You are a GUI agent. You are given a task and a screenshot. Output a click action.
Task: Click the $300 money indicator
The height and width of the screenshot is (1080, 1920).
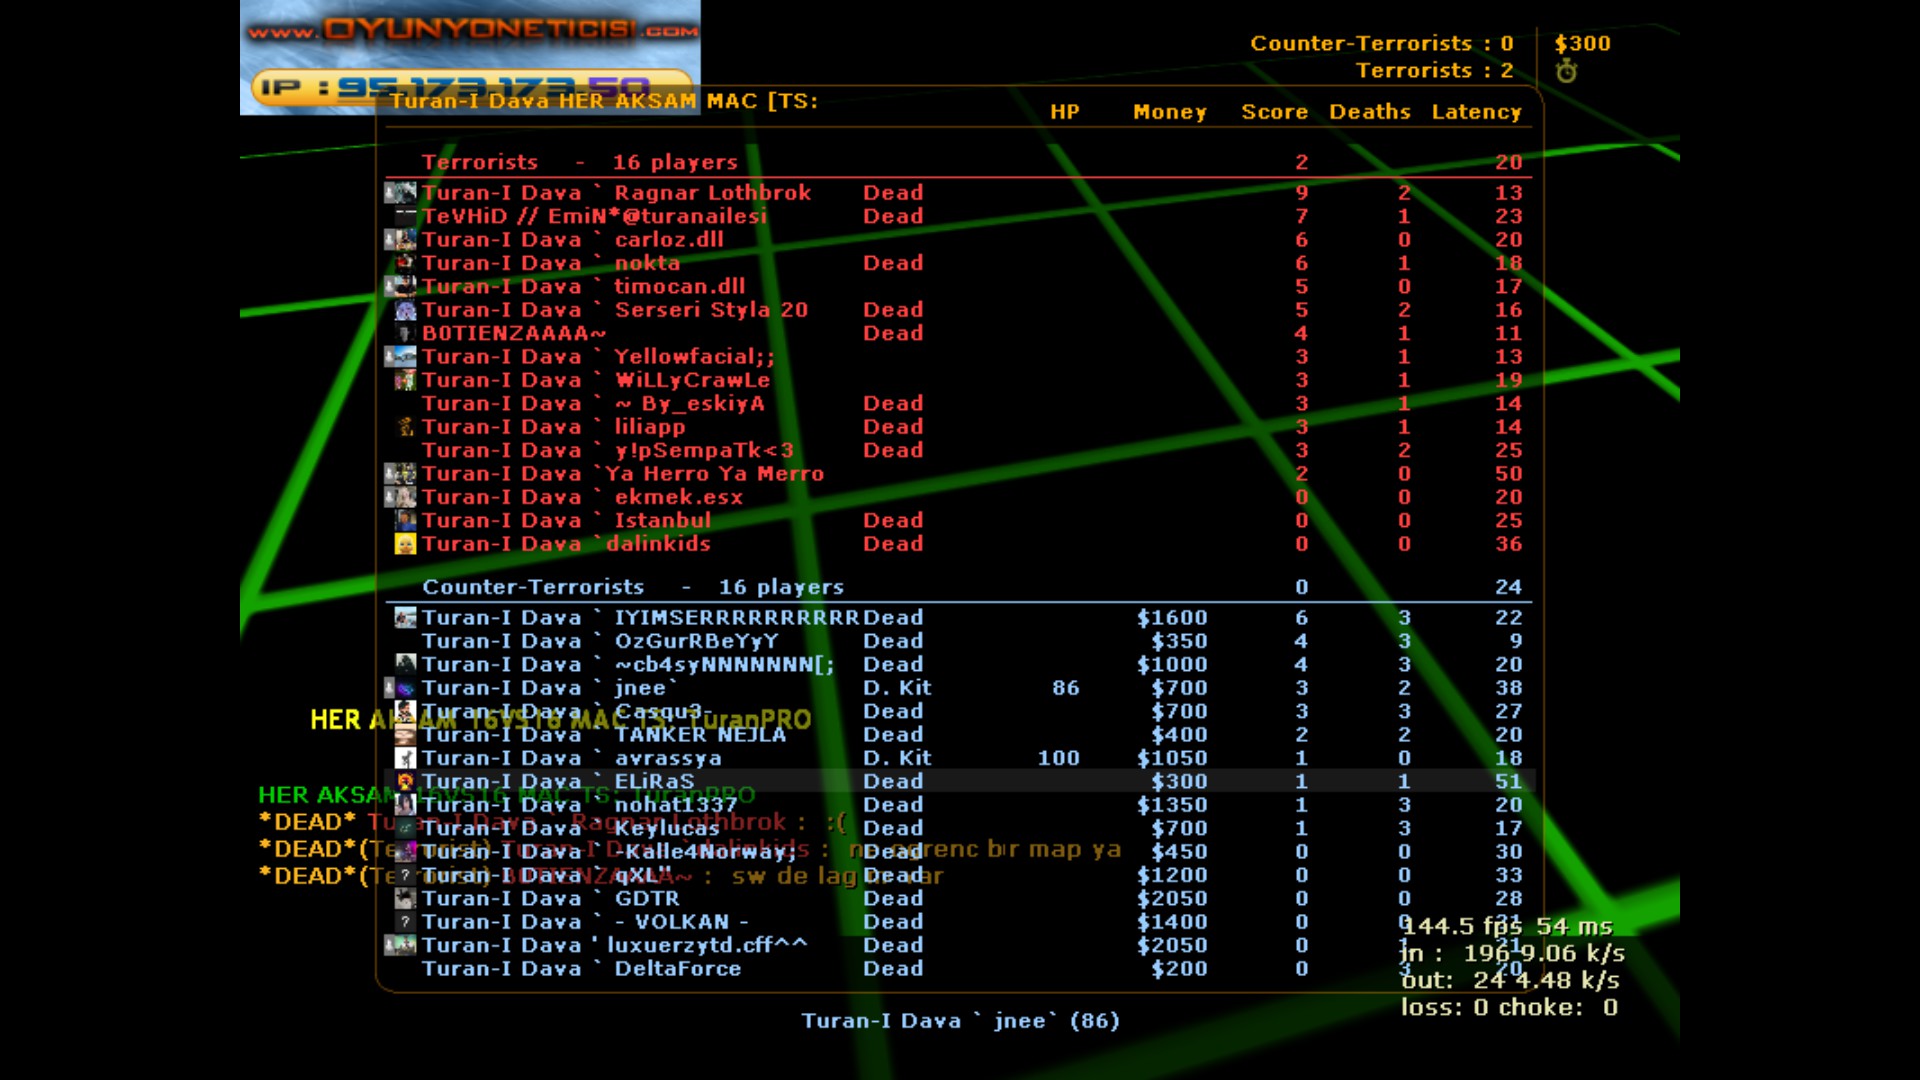pyautogui.click(x=1582, y=43)
